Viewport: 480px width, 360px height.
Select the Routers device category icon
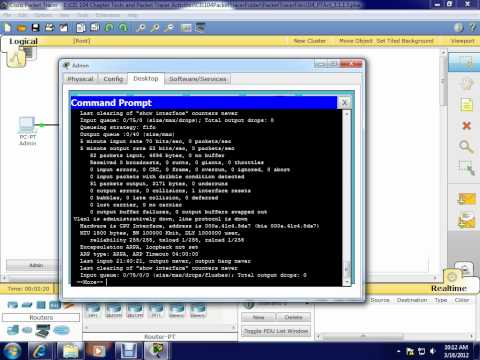(13, 304)
